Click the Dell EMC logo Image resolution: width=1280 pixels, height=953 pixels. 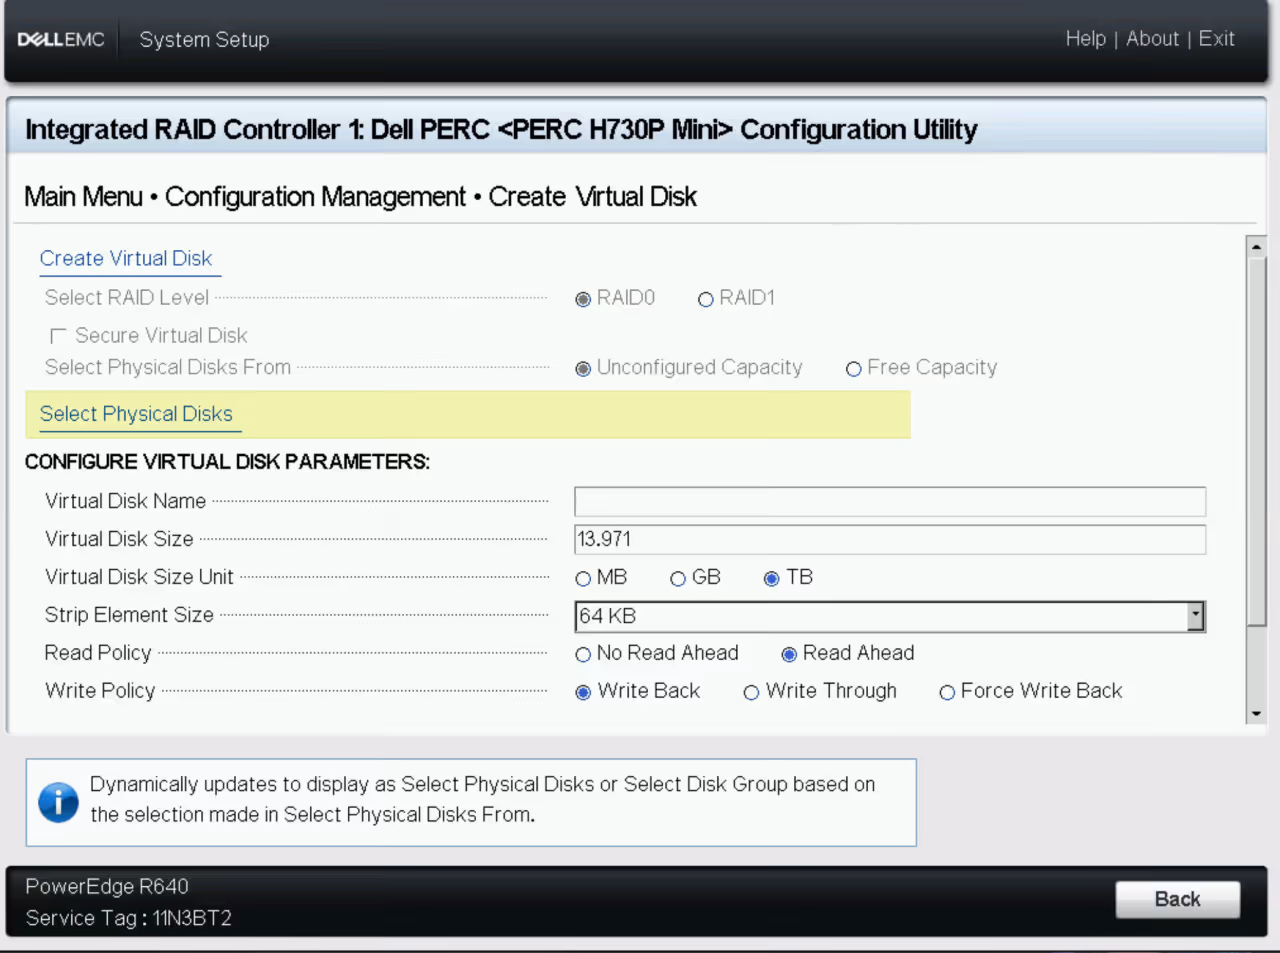[x=61, y=40]
